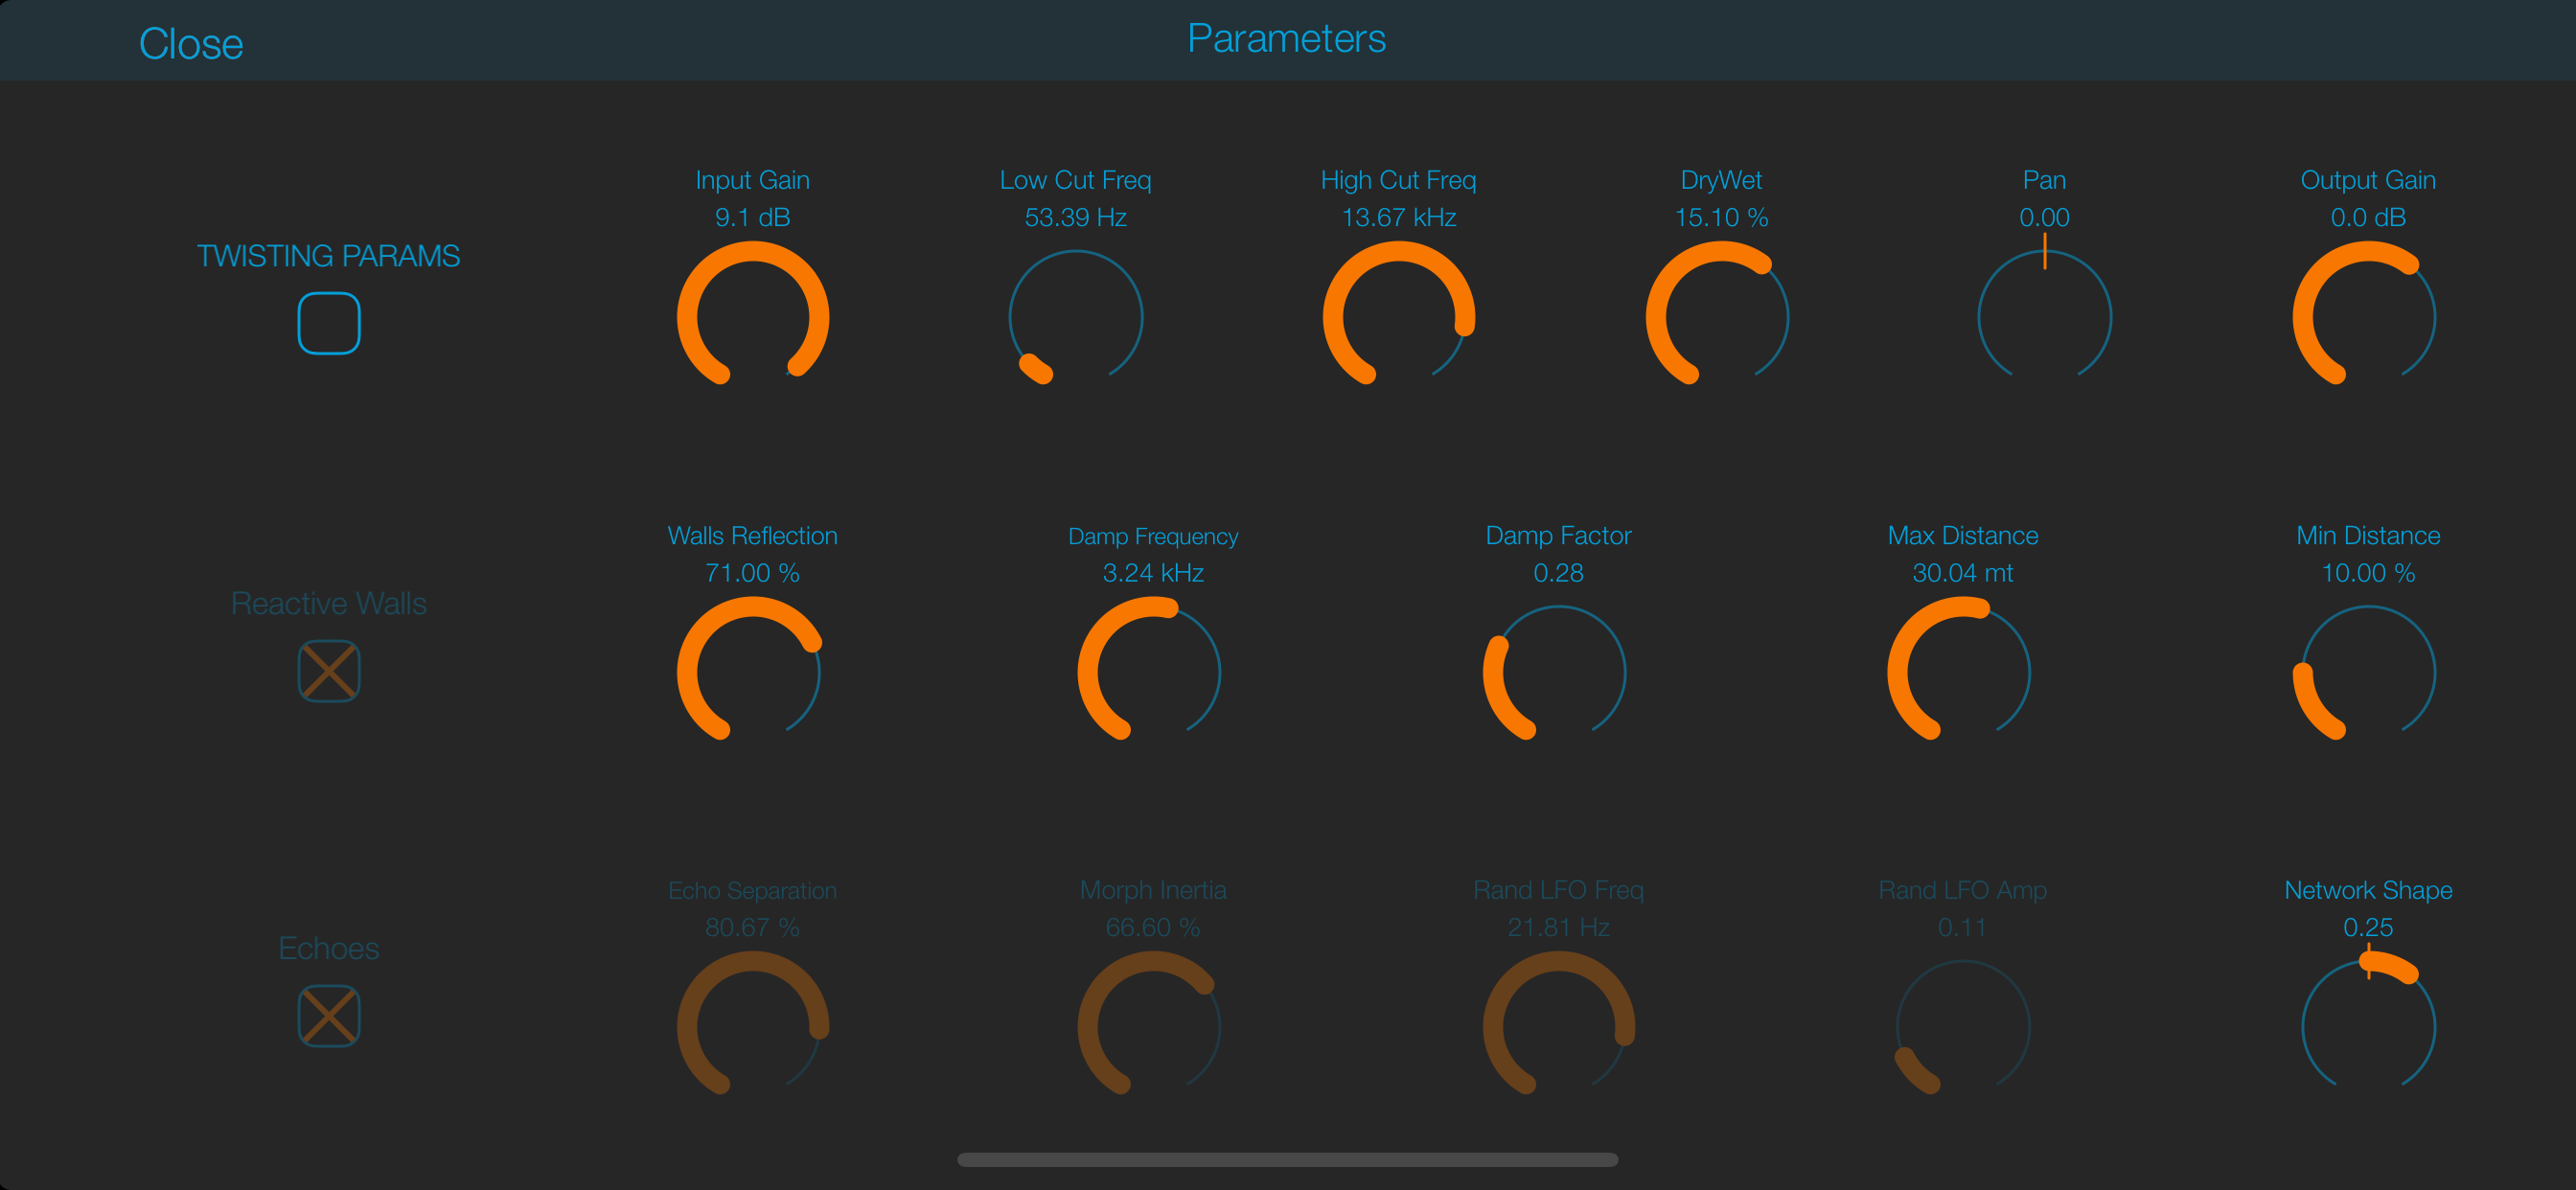
Task: Click the 21.81 Hz value
Action: (1558, 927)
